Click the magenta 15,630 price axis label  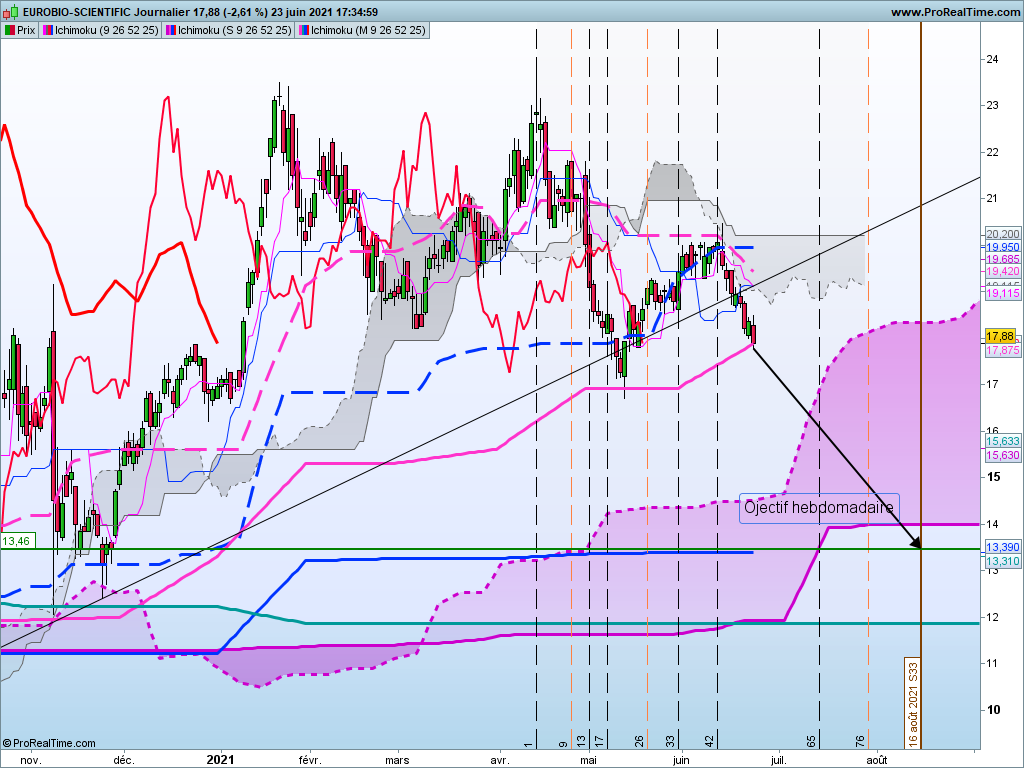(x=1002, y=455)
